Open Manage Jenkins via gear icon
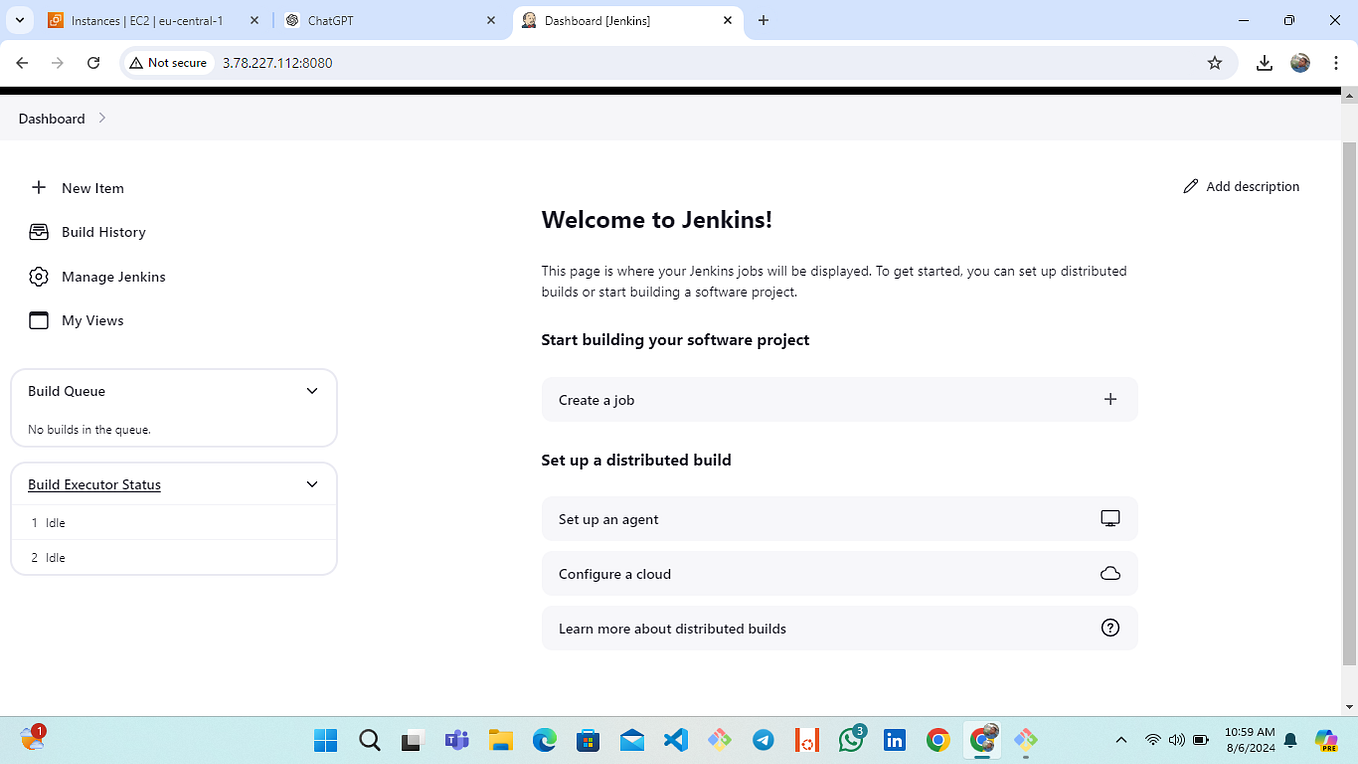Viewport: 1358px width, 764px height. [38, 277]
